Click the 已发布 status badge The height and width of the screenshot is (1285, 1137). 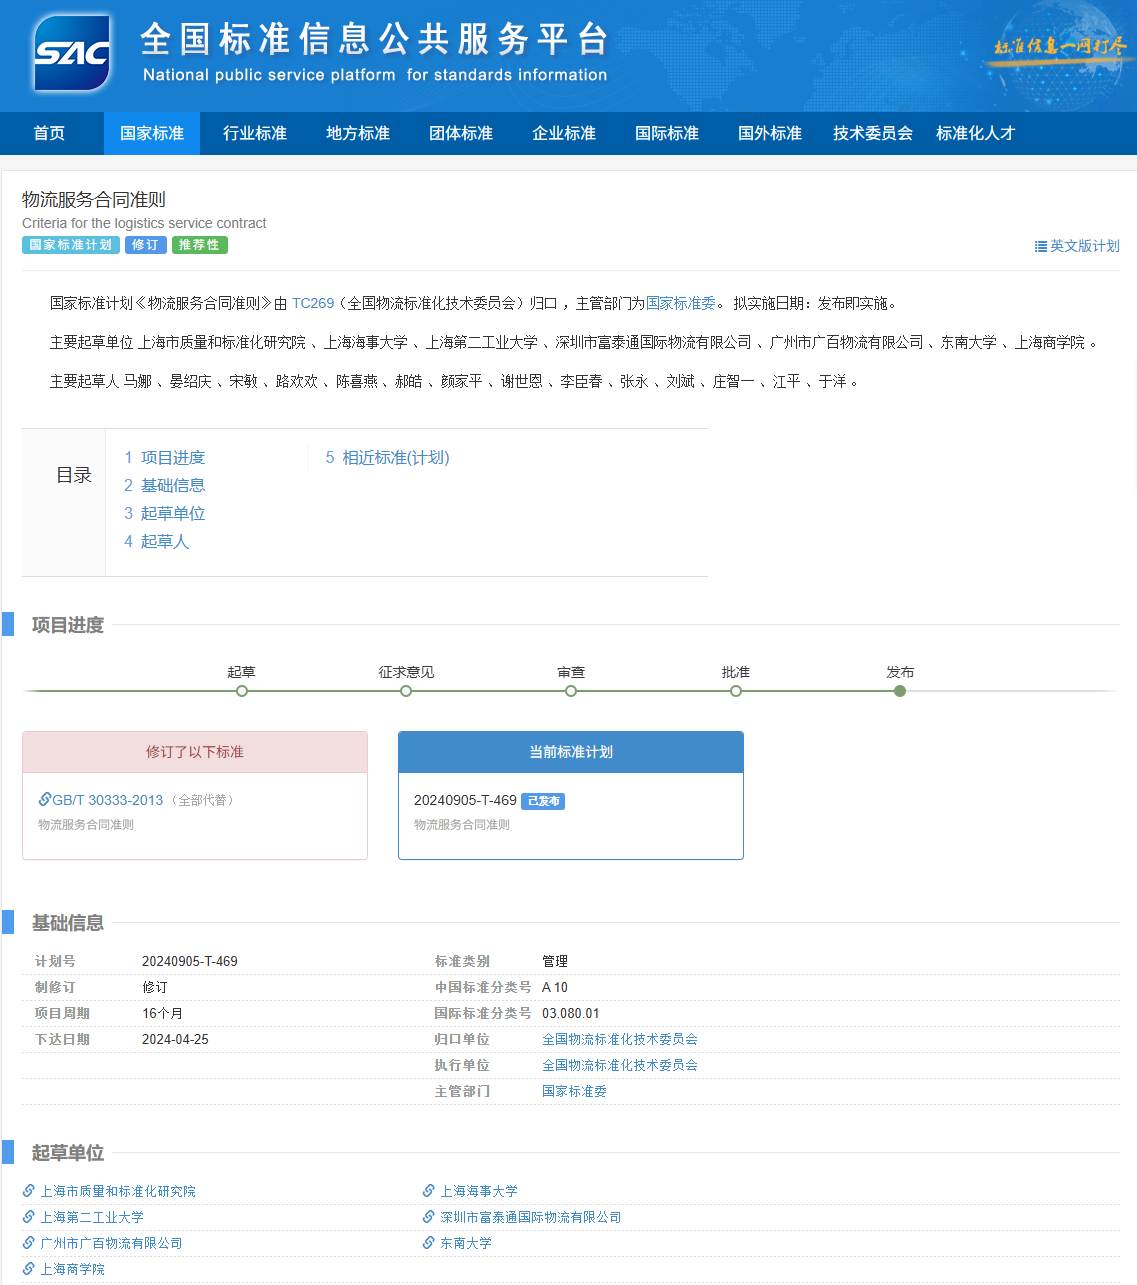[x=543, y=801]
